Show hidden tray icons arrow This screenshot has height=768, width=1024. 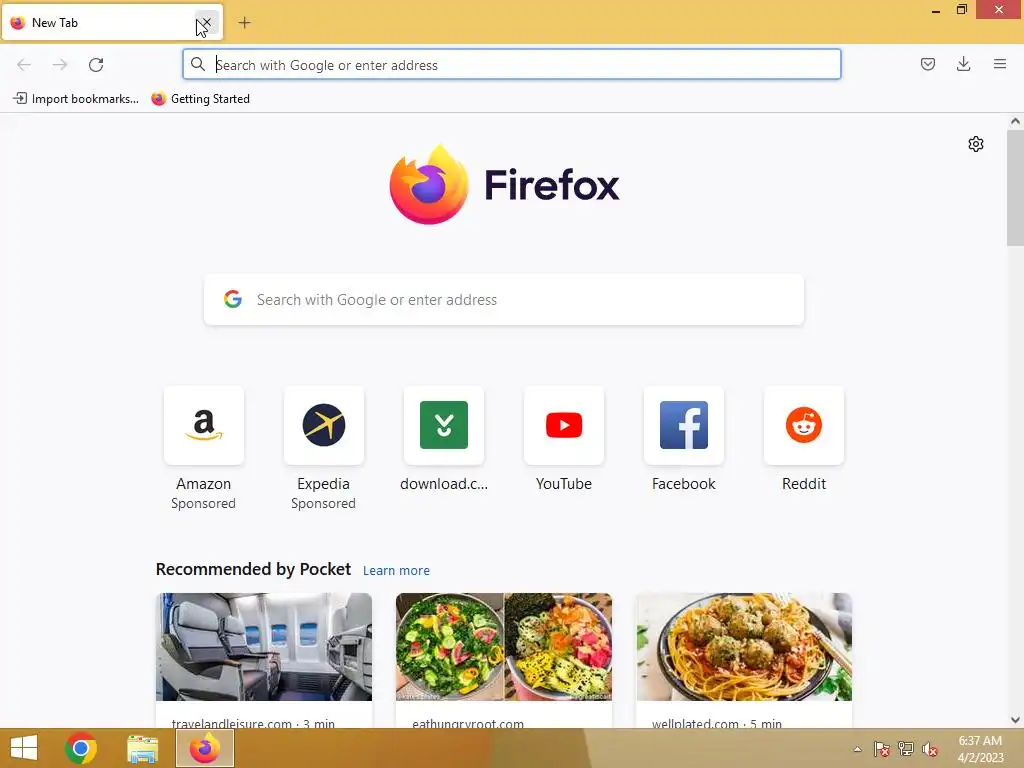coord(857,749)
